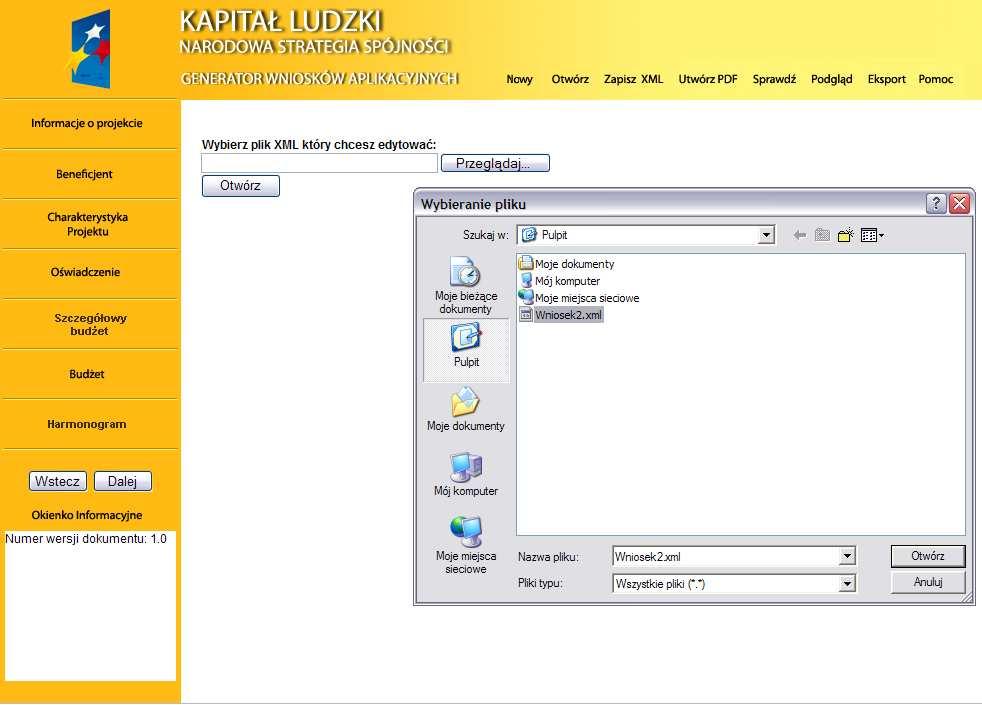
Task: Create a new folder icon in dialog
Action: coord(845,235)
